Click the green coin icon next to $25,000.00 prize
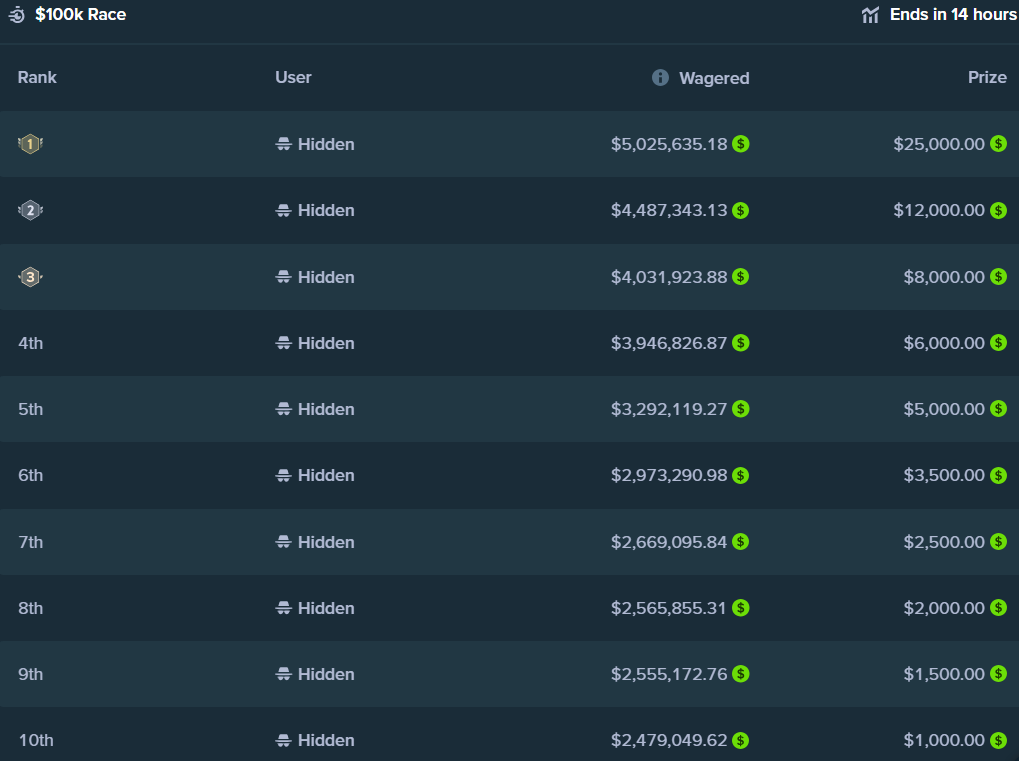The width and height of the screenshot is (1019, 761). [x=998, y=144]
